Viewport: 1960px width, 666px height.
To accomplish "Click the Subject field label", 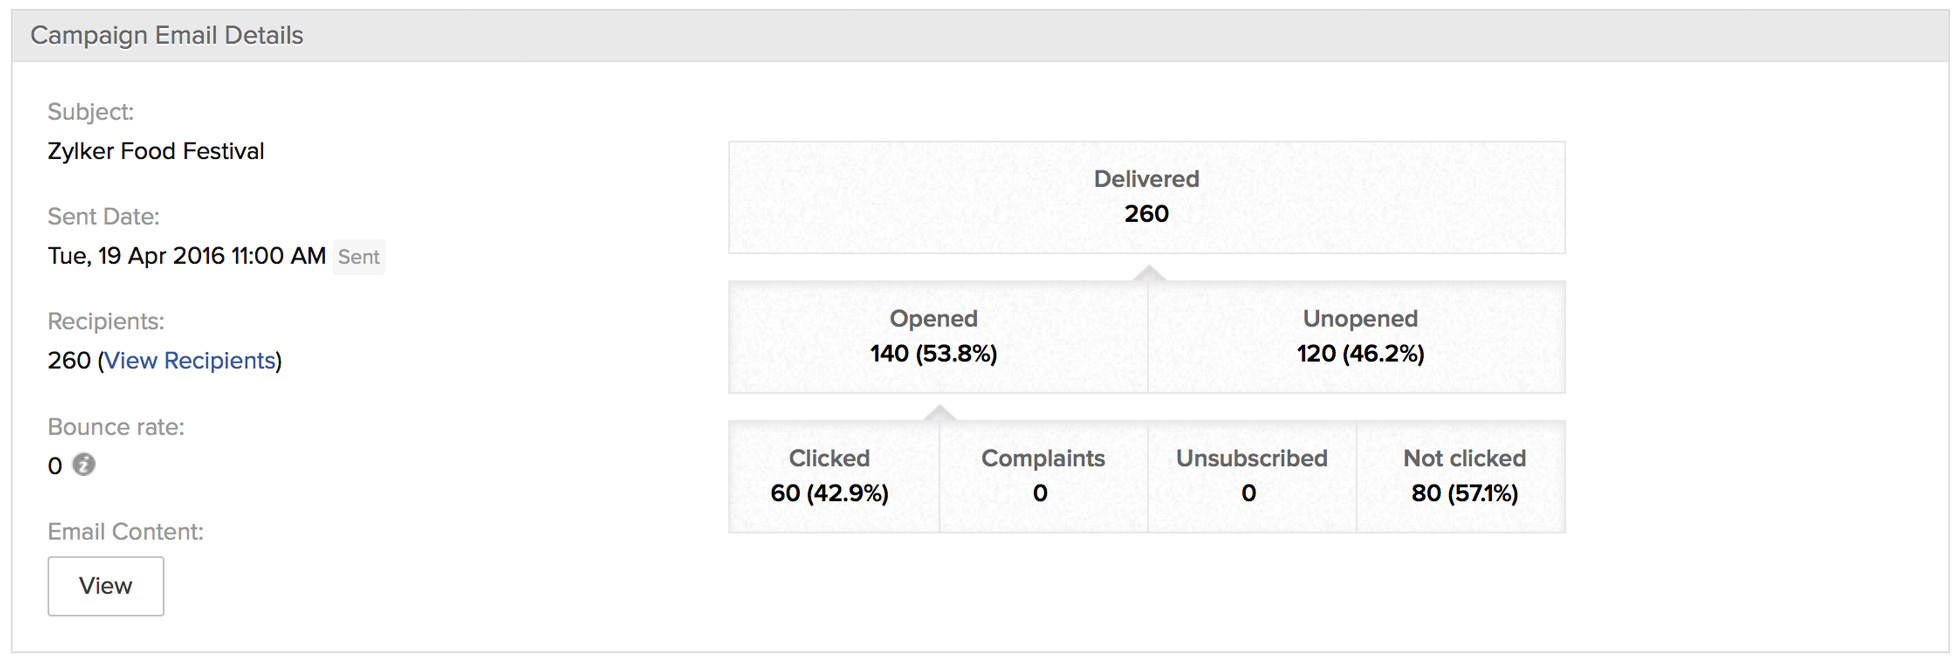I will coord(90,112).
